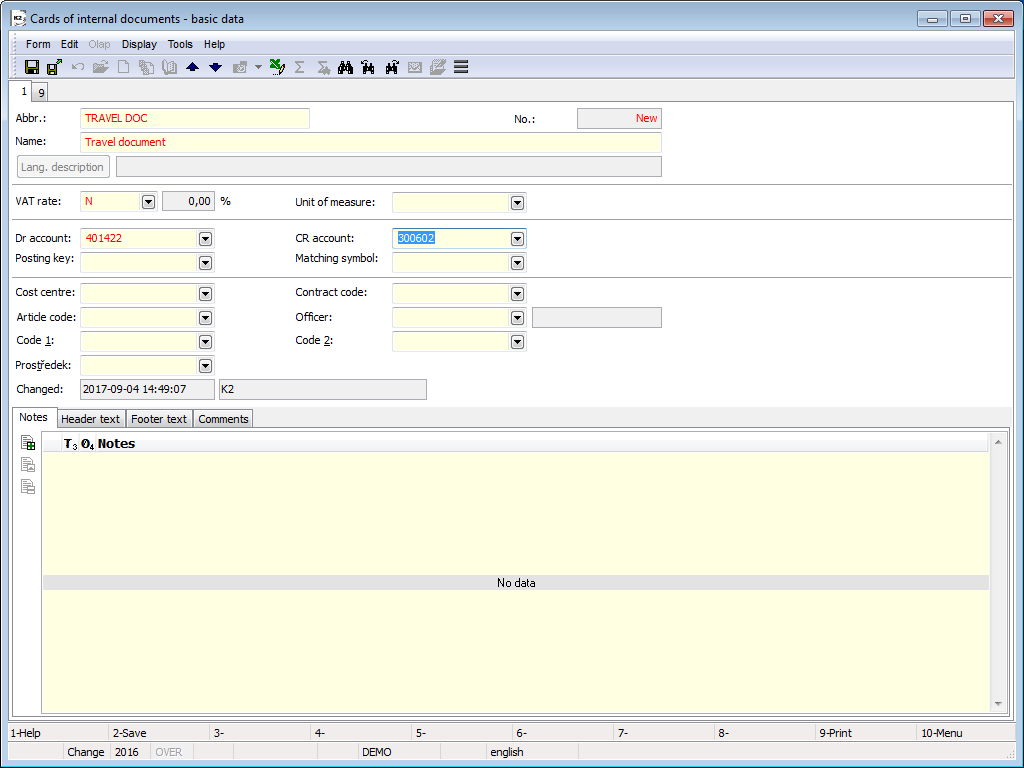
Task: Click the first binoculars search icon
Action: (346, 67)
